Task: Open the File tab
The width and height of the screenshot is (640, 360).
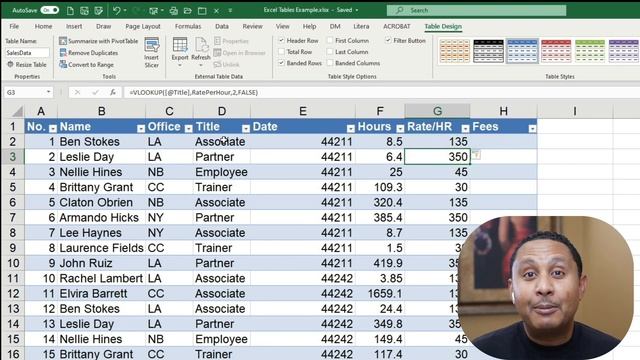Action: 14,26
